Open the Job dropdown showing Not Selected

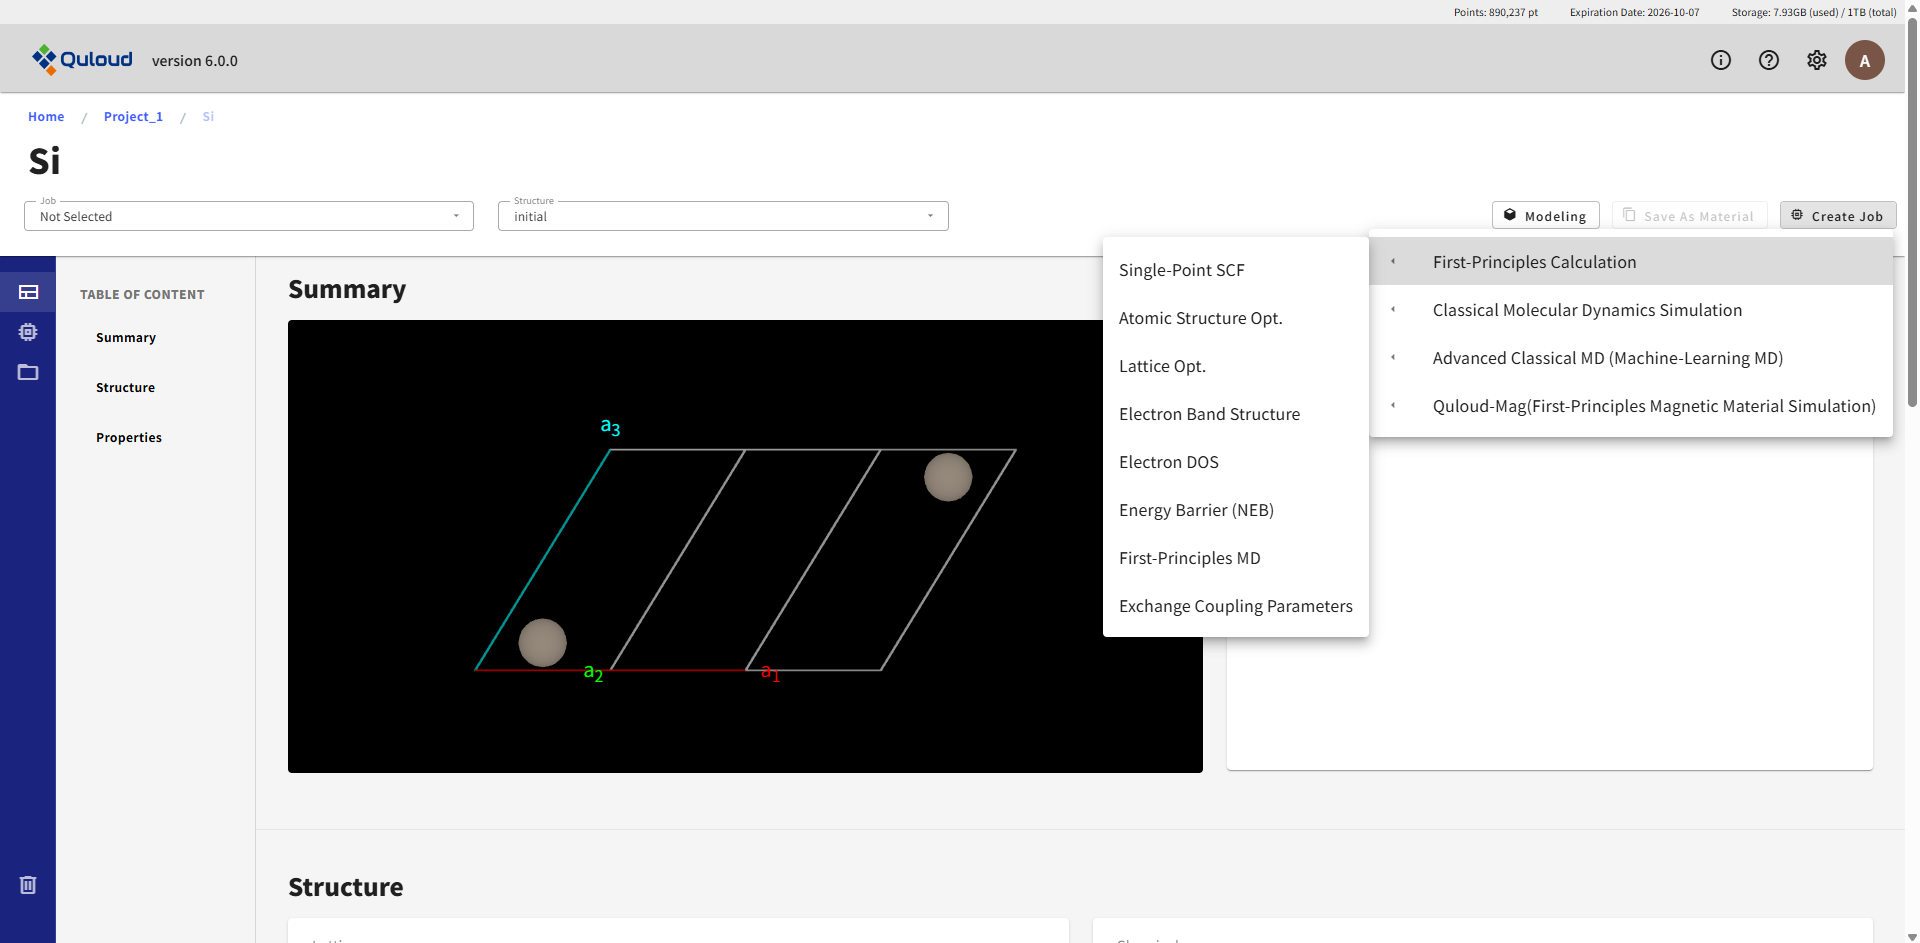point(248,216)
